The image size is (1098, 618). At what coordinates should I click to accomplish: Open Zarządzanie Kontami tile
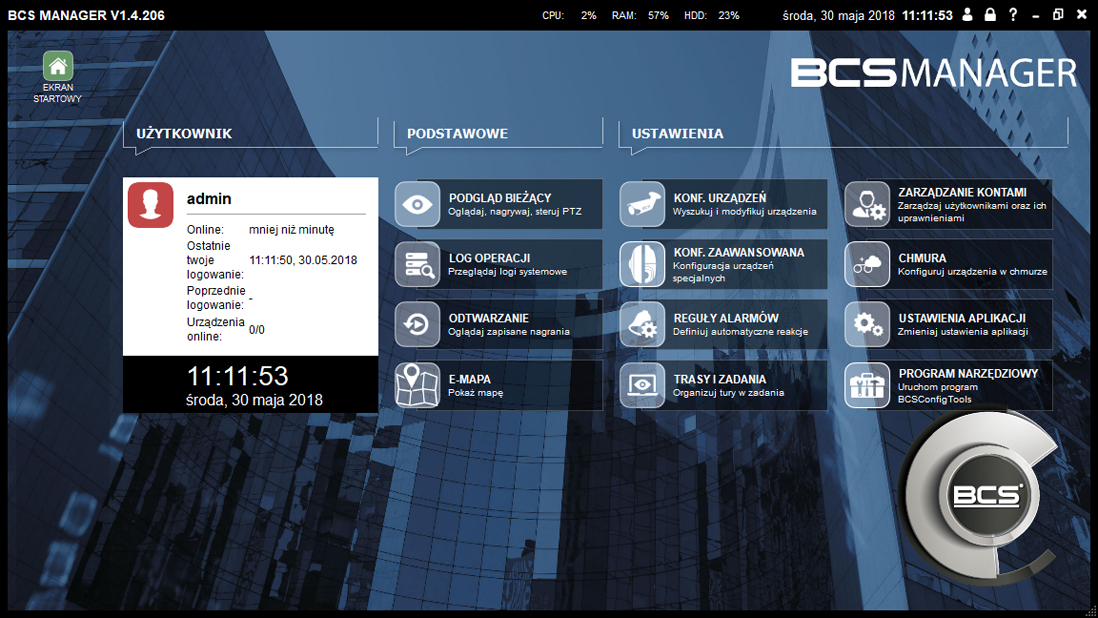point(948,204)
